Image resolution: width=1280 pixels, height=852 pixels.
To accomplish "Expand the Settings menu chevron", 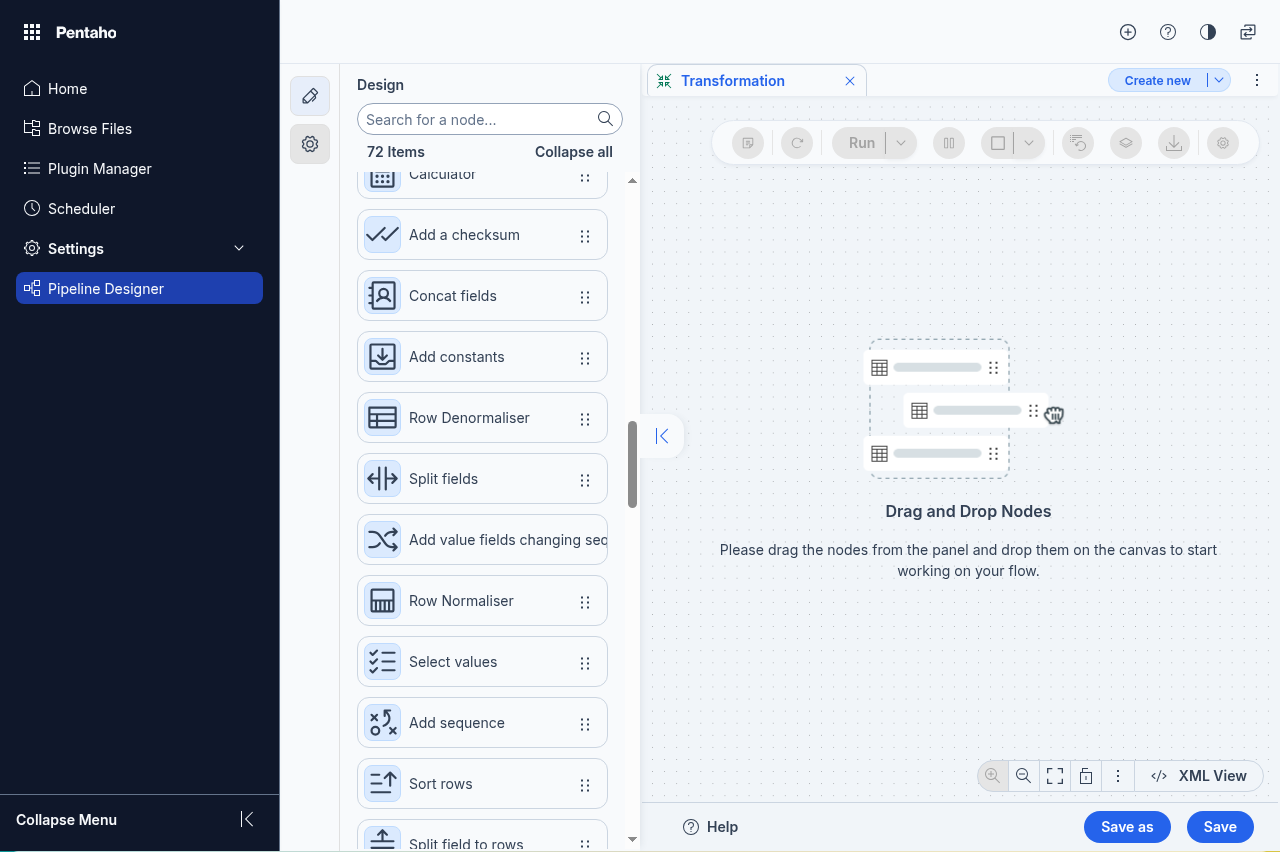I will [239, 249].
